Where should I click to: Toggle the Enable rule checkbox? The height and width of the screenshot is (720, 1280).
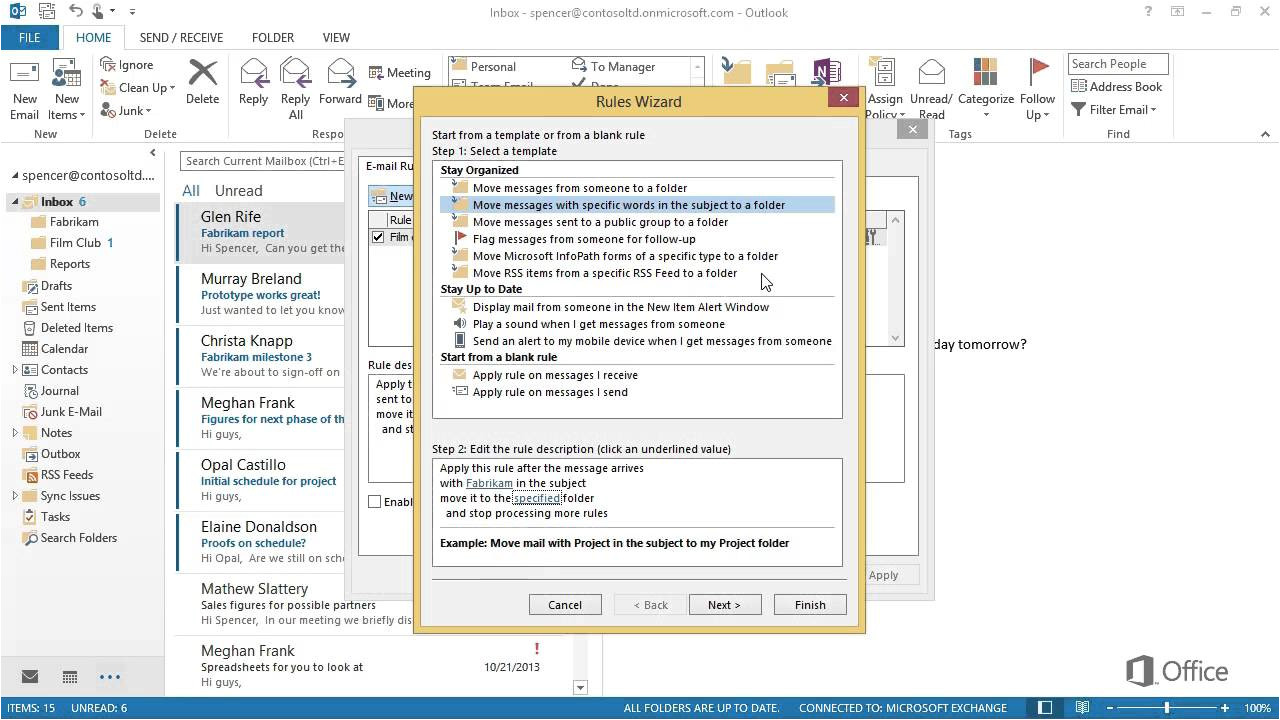[x=377, y=501]
